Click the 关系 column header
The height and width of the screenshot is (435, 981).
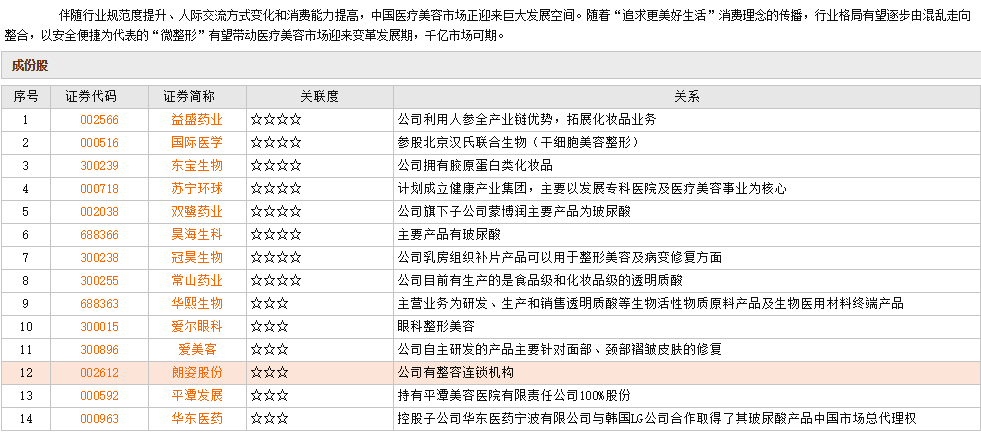[x=687, y=97]
